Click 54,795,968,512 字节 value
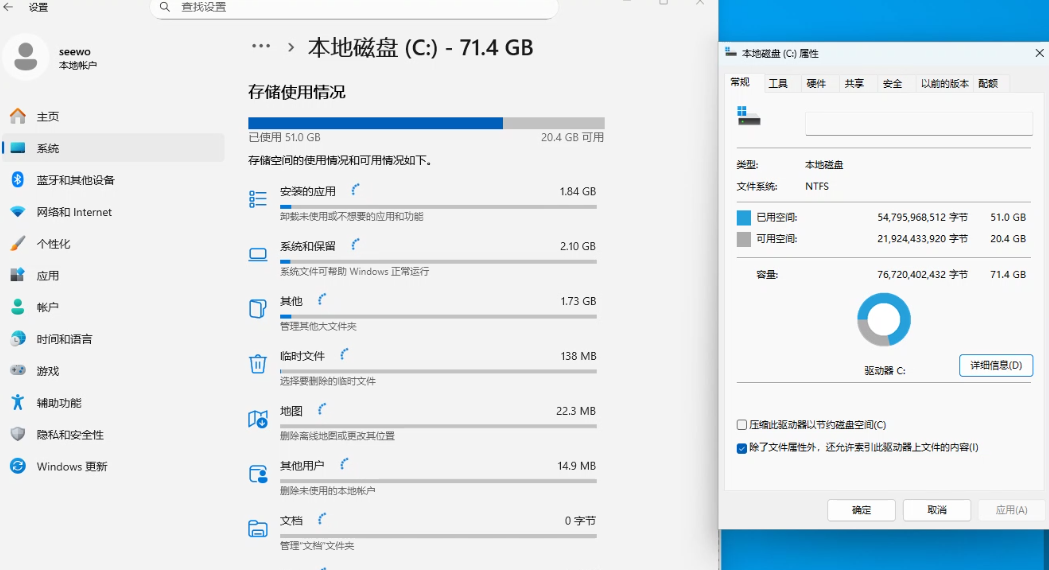The image size is (1049, 570). (923, 217)
